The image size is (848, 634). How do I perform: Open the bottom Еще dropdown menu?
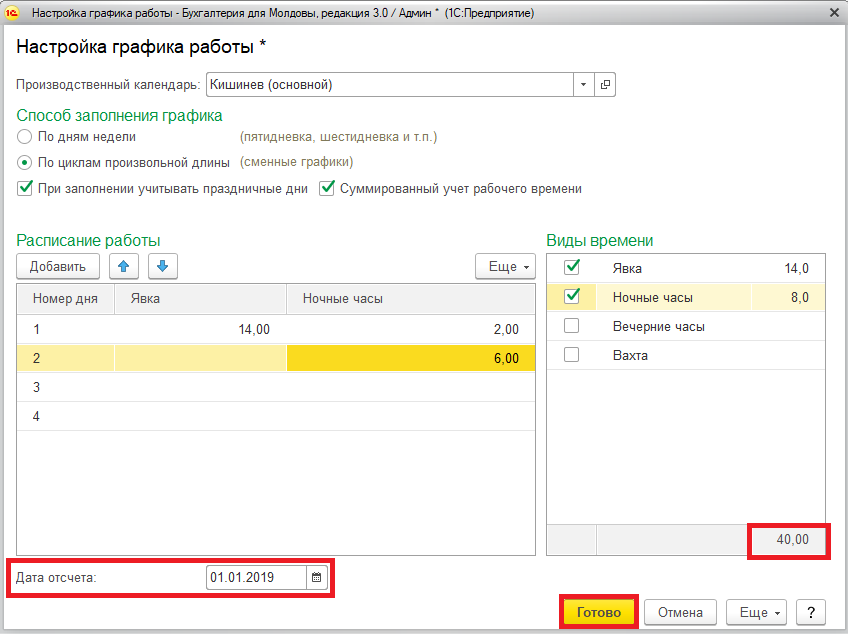click(x=759, y=612)
